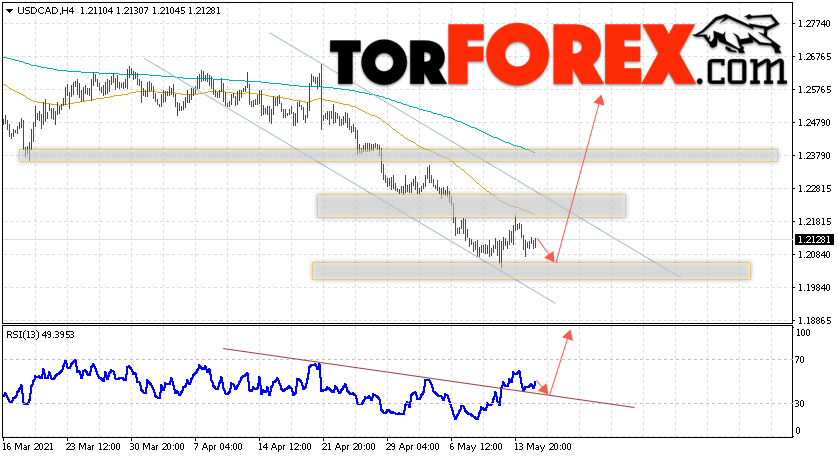Click price level 1.24790 on the axis

pos(814,123)
